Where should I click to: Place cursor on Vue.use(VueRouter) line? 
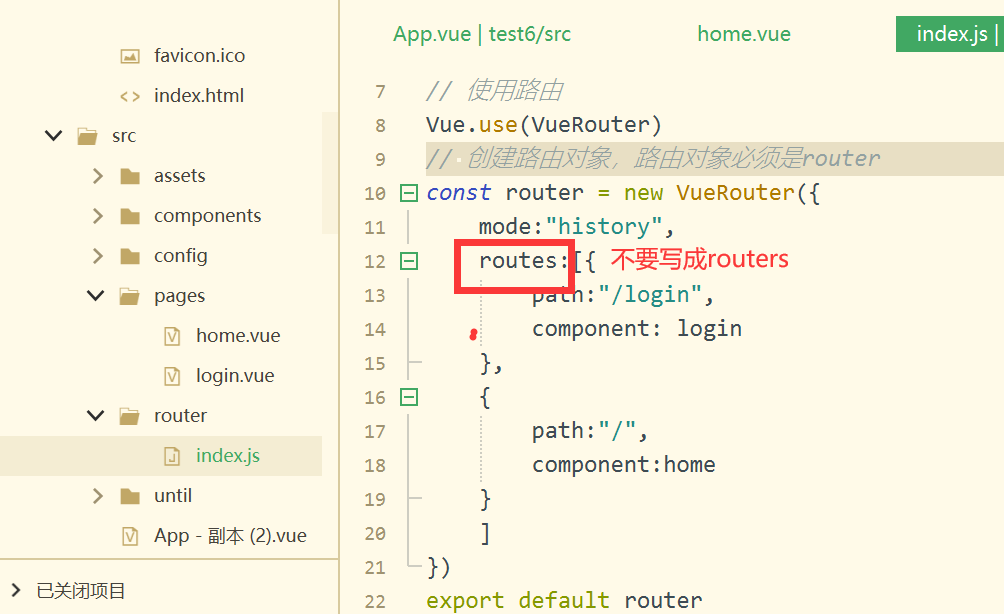click(544, 125)
